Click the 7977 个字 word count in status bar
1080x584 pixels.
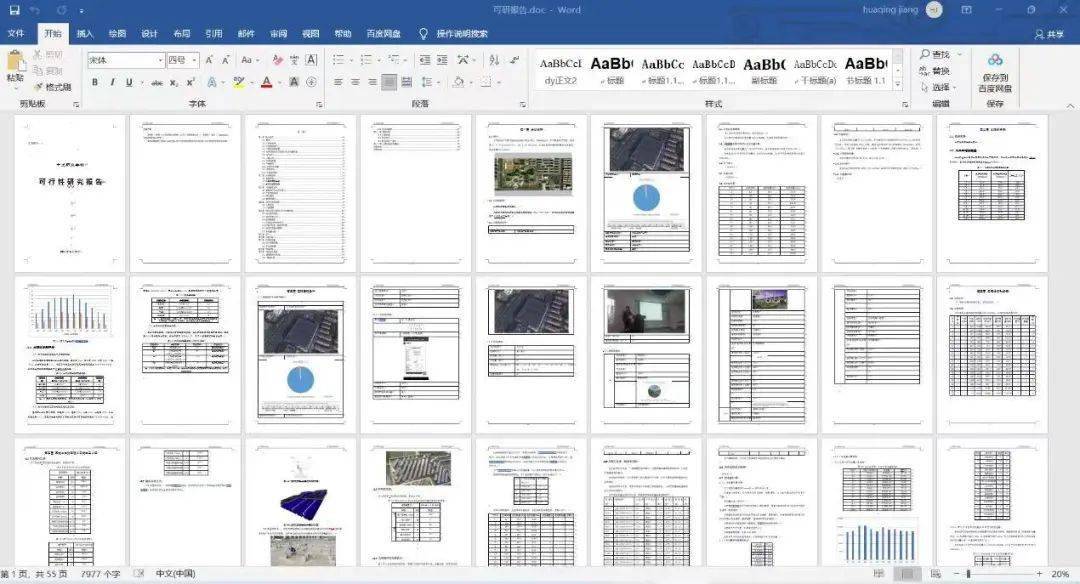(101, 574)
